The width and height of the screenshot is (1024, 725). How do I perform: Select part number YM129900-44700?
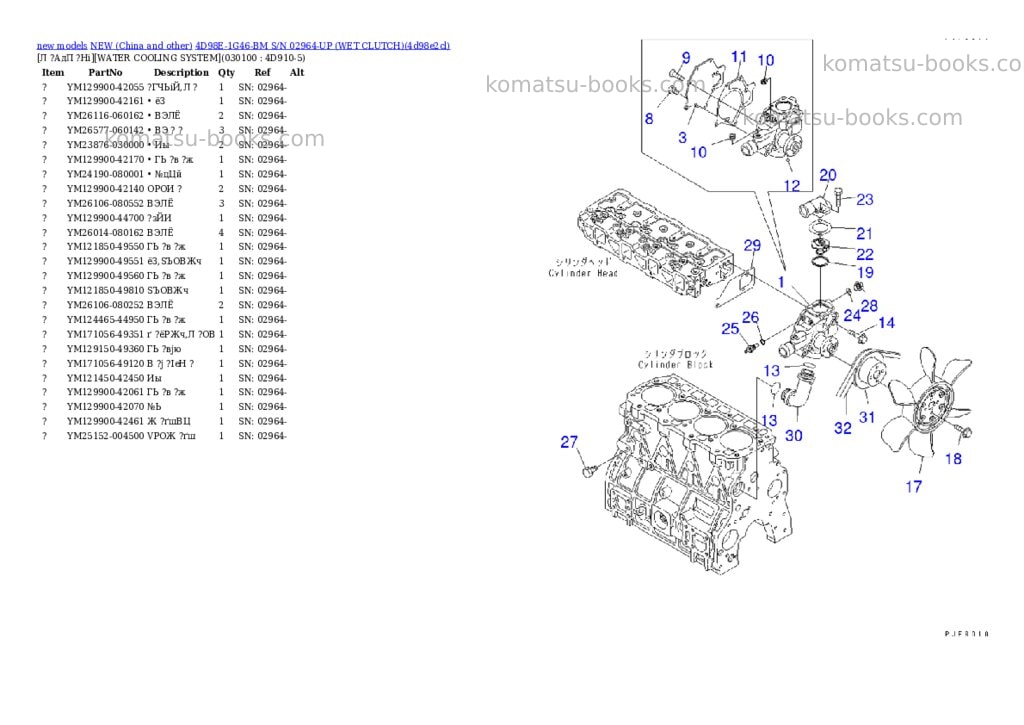[105, 218]
